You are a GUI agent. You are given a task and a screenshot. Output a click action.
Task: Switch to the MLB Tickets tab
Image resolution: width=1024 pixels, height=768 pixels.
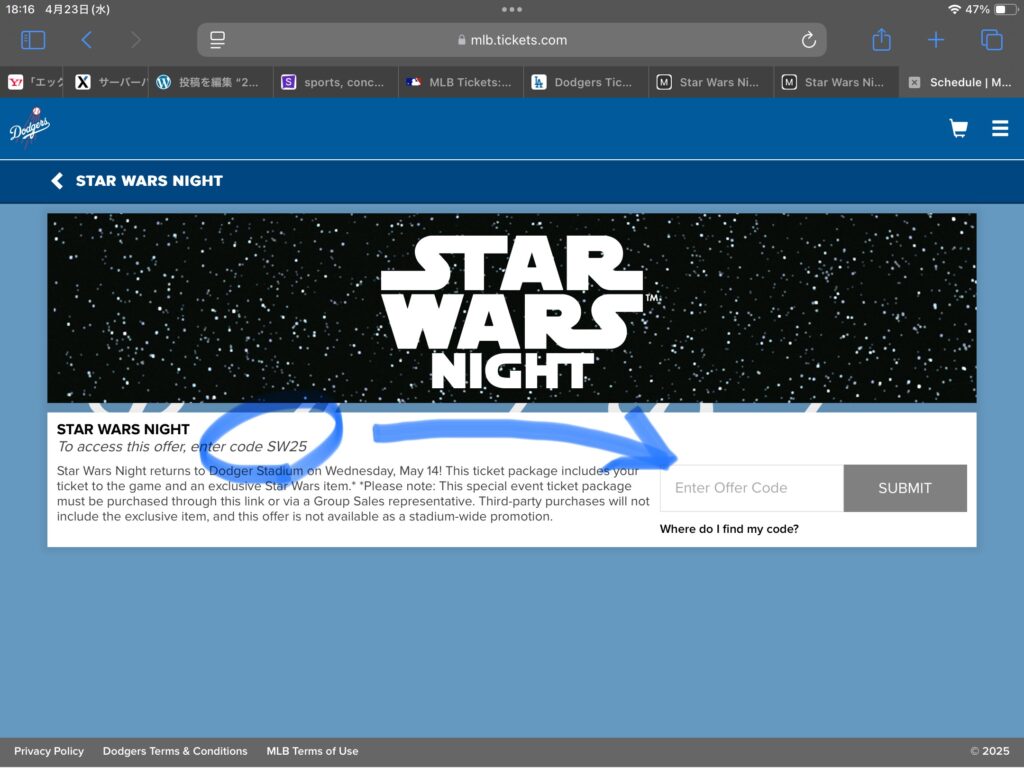coord(461,82)
